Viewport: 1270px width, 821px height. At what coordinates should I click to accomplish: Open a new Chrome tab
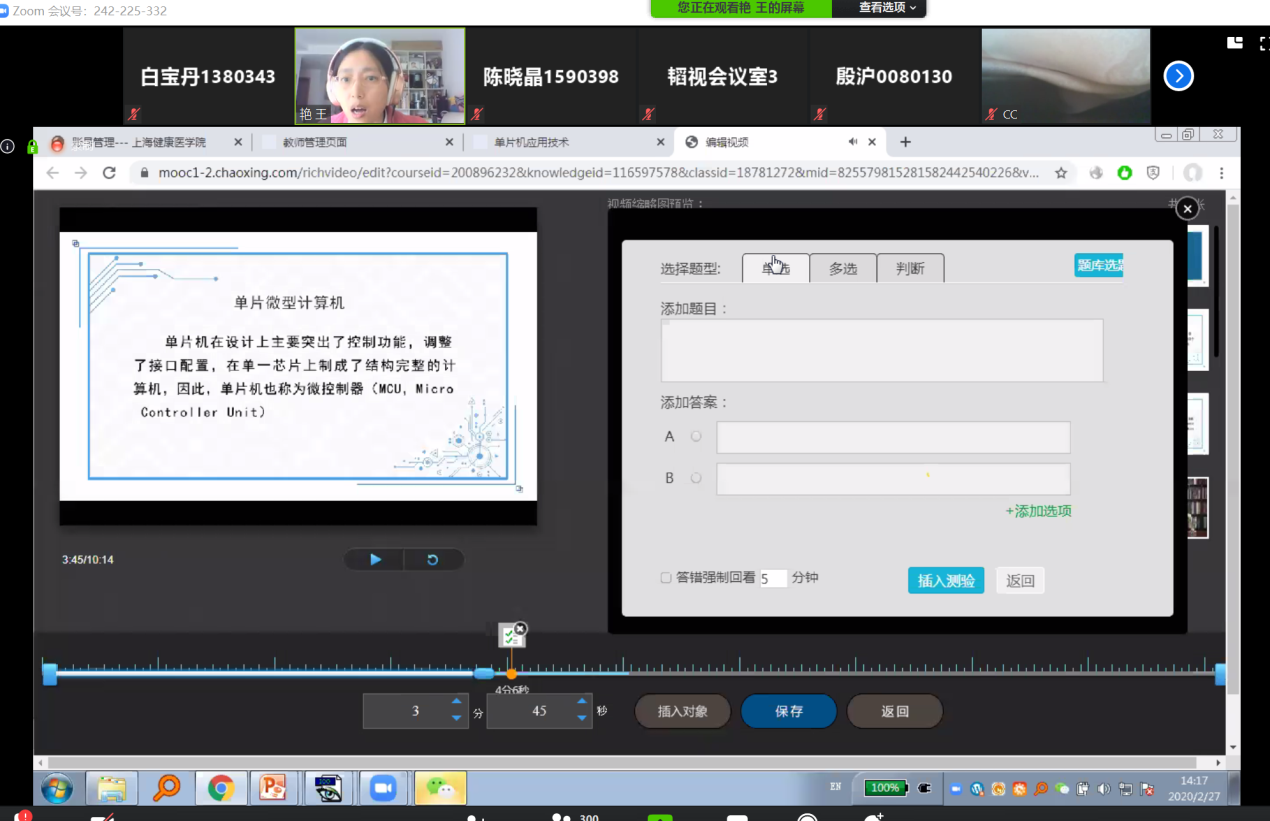click(x=905, y=142)
